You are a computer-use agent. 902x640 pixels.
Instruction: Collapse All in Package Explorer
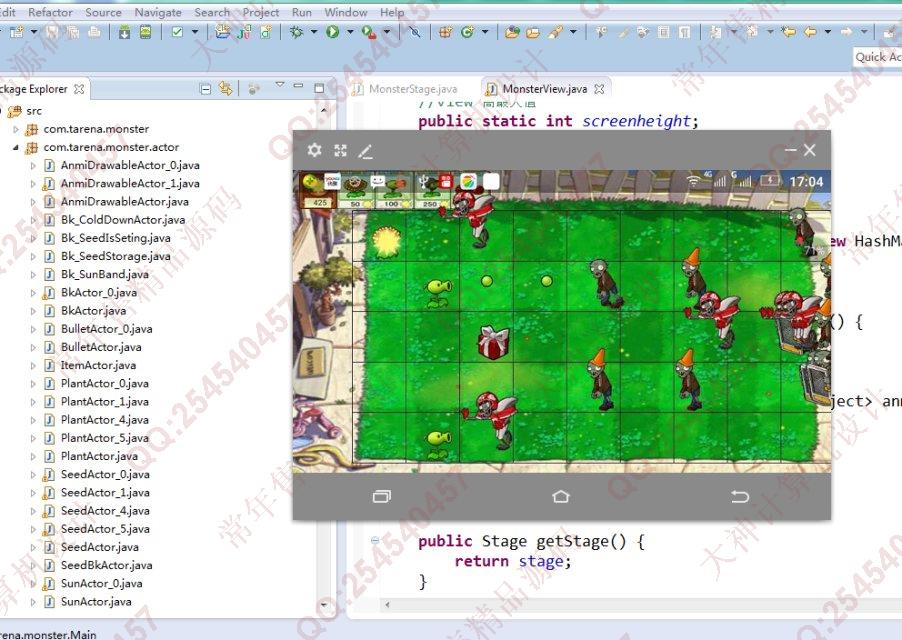coord(205,89)
